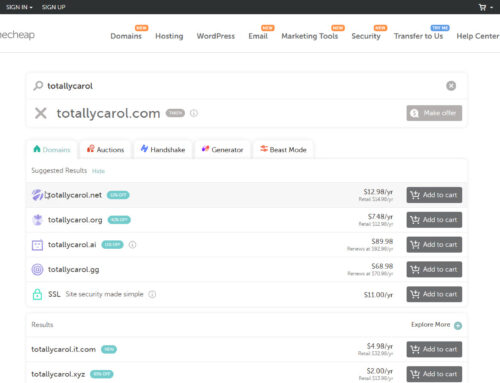Click the search magnifier icon
The width and height of the screenshot is (500, 383).
(x=38, y=86)
